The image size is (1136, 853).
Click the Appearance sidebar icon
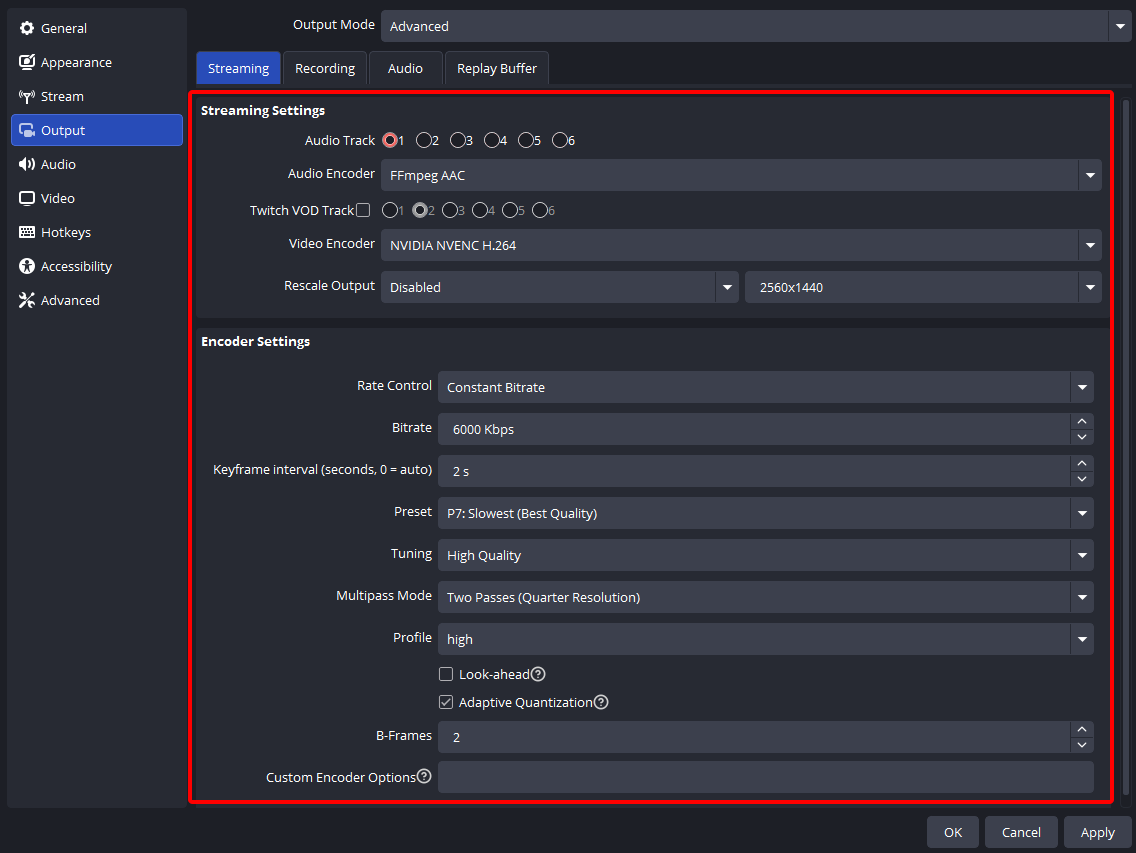pos(27,62)
